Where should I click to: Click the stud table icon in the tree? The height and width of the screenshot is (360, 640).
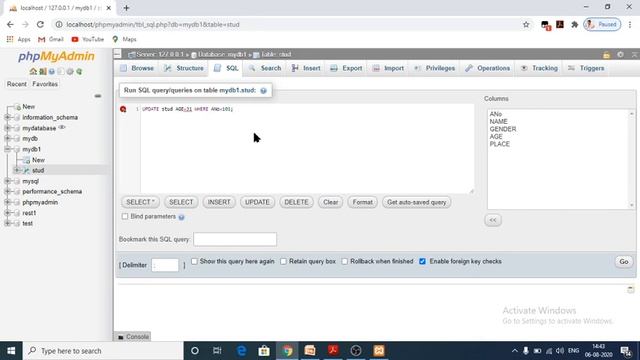click(27, 171)
